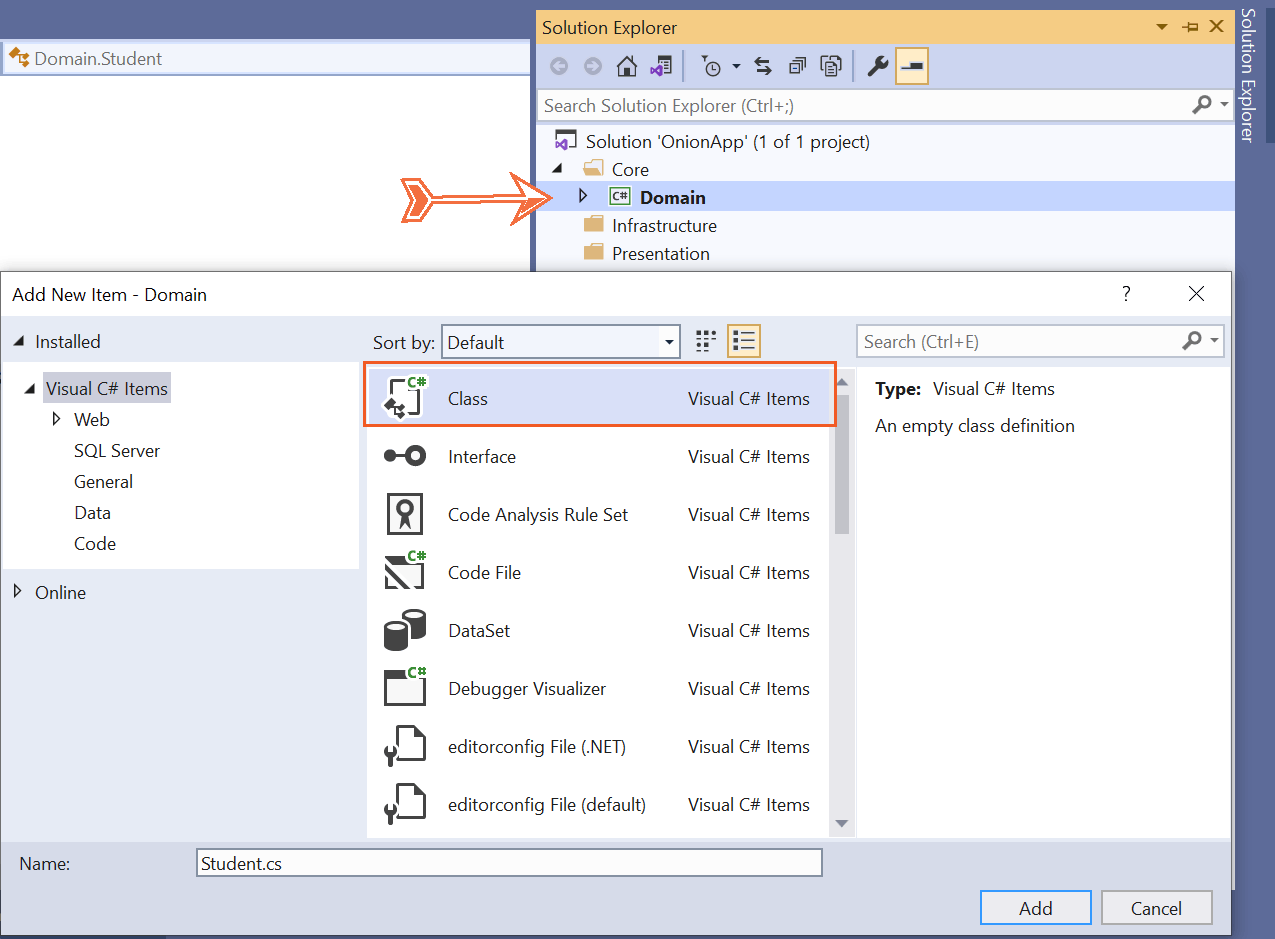Open the Sort by Default combo box
This screenshot has height=939, width=1275.
pyautogui.click(x=561, y=342)
